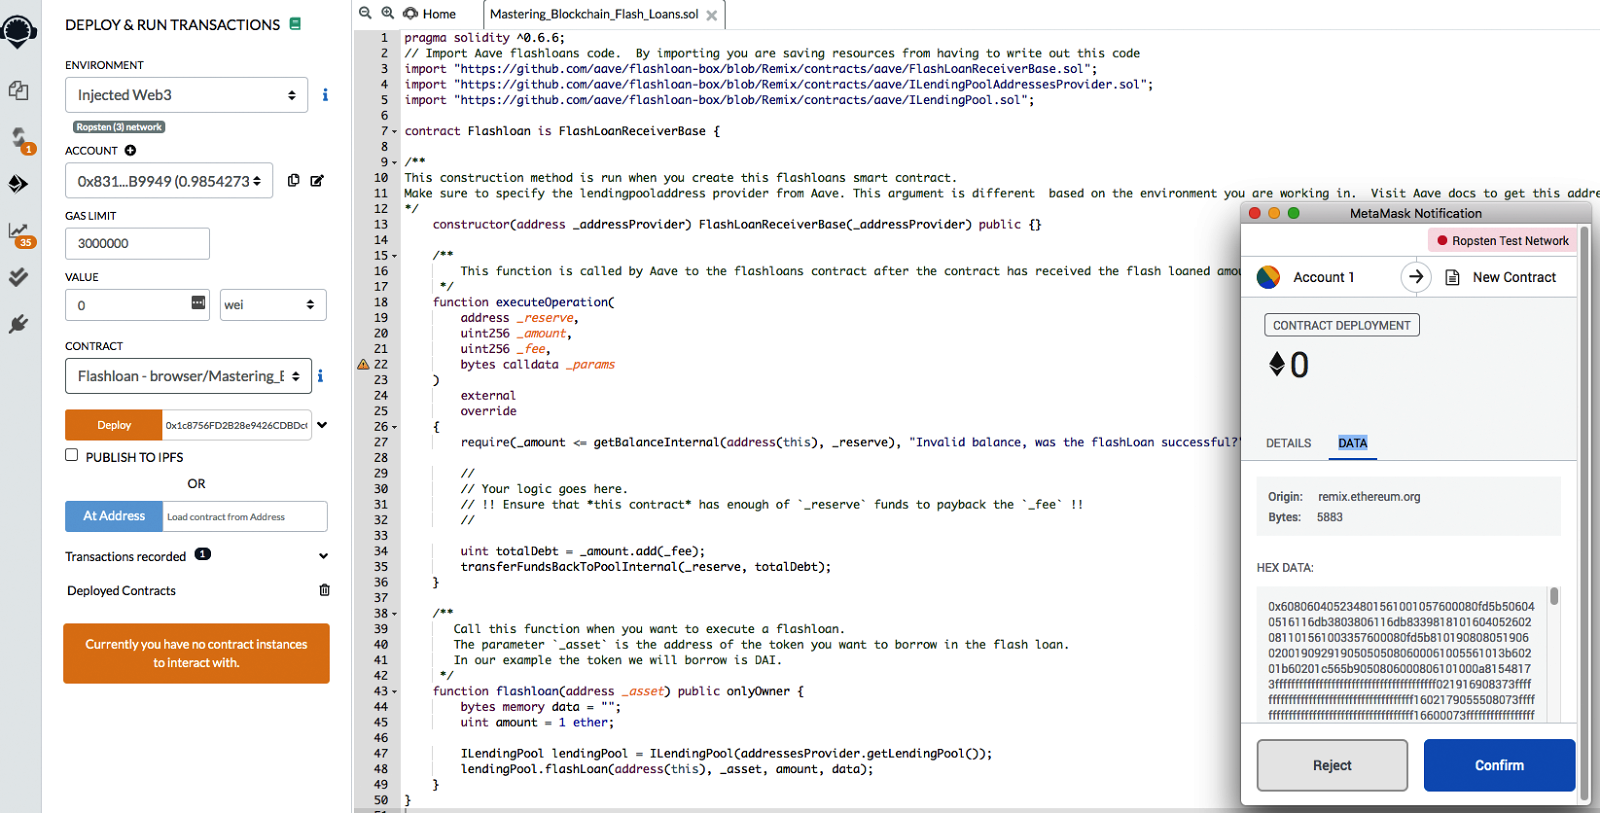This screenshot has width=1600, height=813.
Task: Open the wei unit dropdown
Action: (x=273, y=305)
